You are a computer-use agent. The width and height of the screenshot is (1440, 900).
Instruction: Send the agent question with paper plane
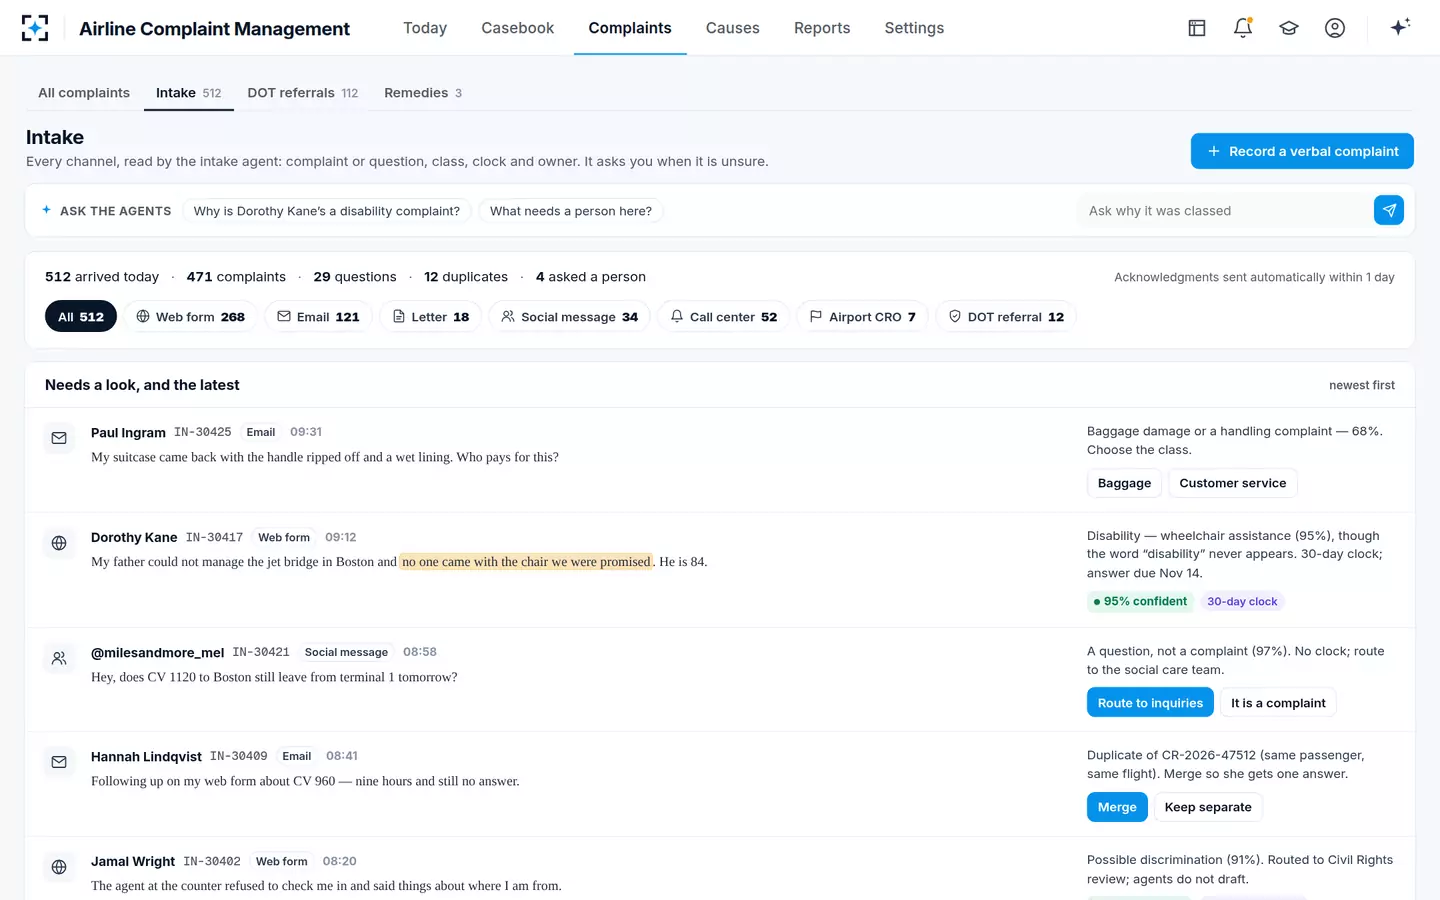(x=1389, y=210)
